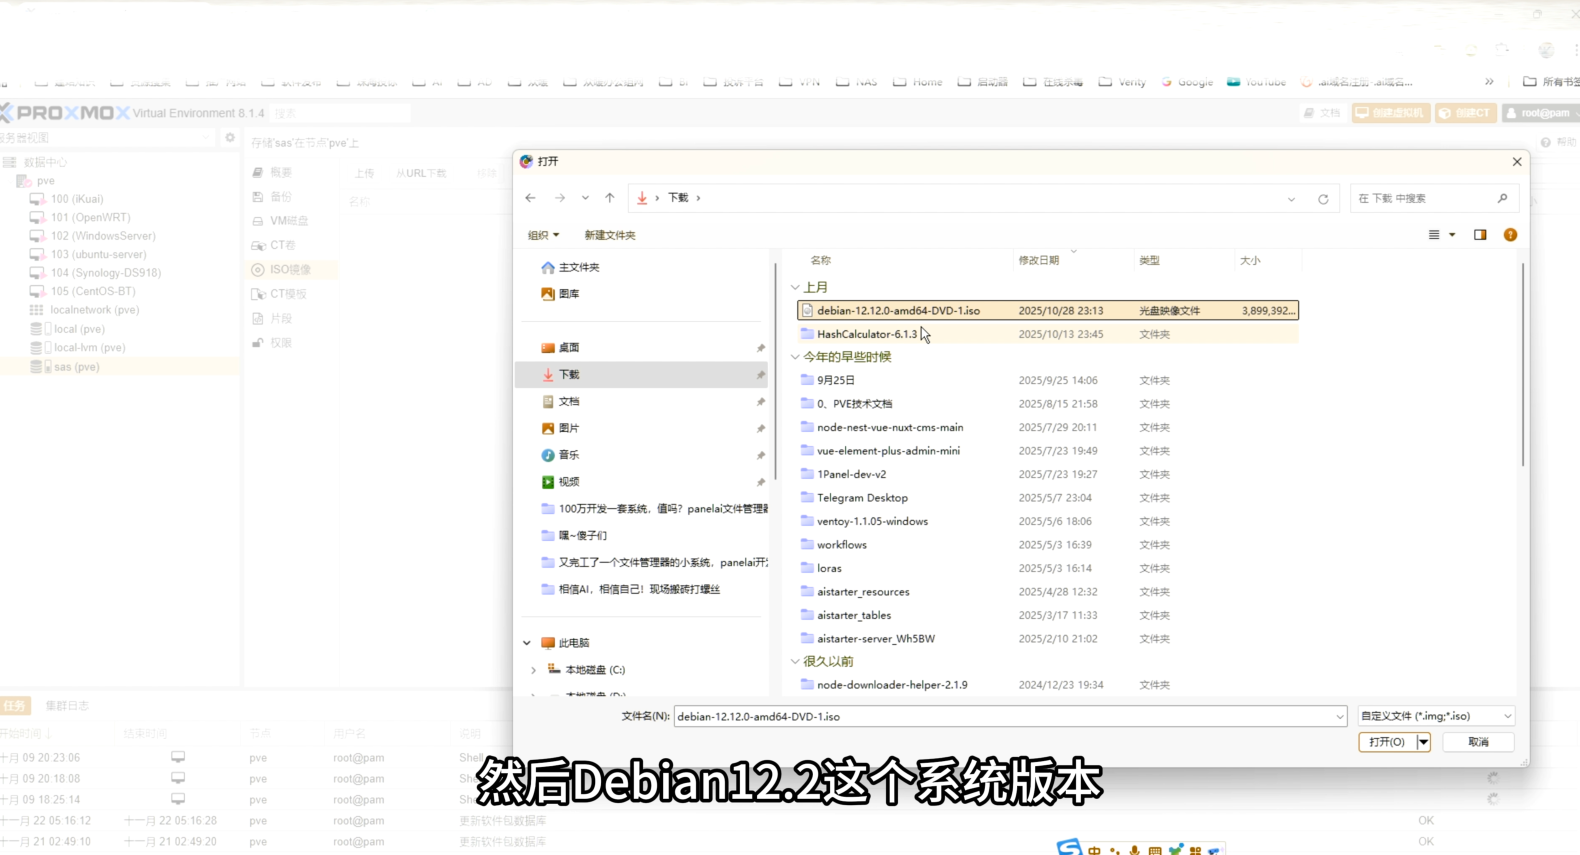
Task: Collapse the 上月 file group
Action: 795,287
